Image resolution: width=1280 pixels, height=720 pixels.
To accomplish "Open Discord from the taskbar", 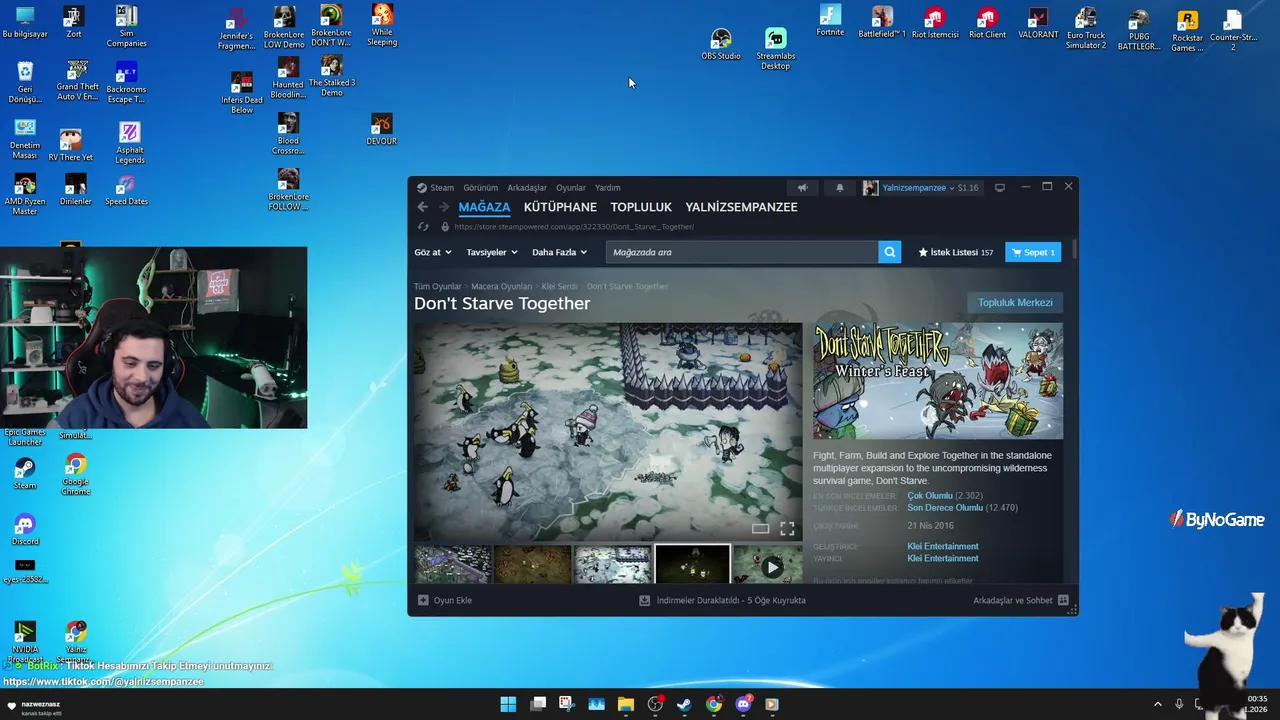I will tap(743, 704).
